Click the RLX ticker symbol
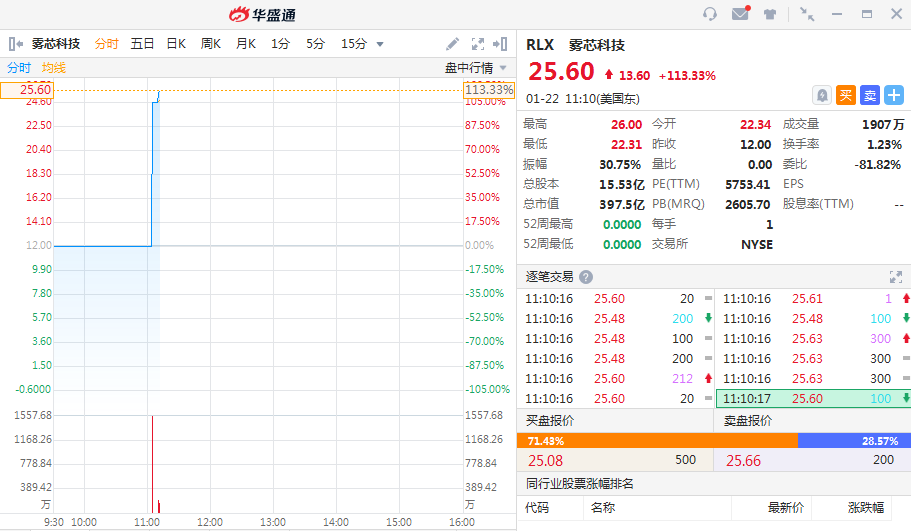The width and height of the screenshot is (911, 531). (x=540, y=45)
